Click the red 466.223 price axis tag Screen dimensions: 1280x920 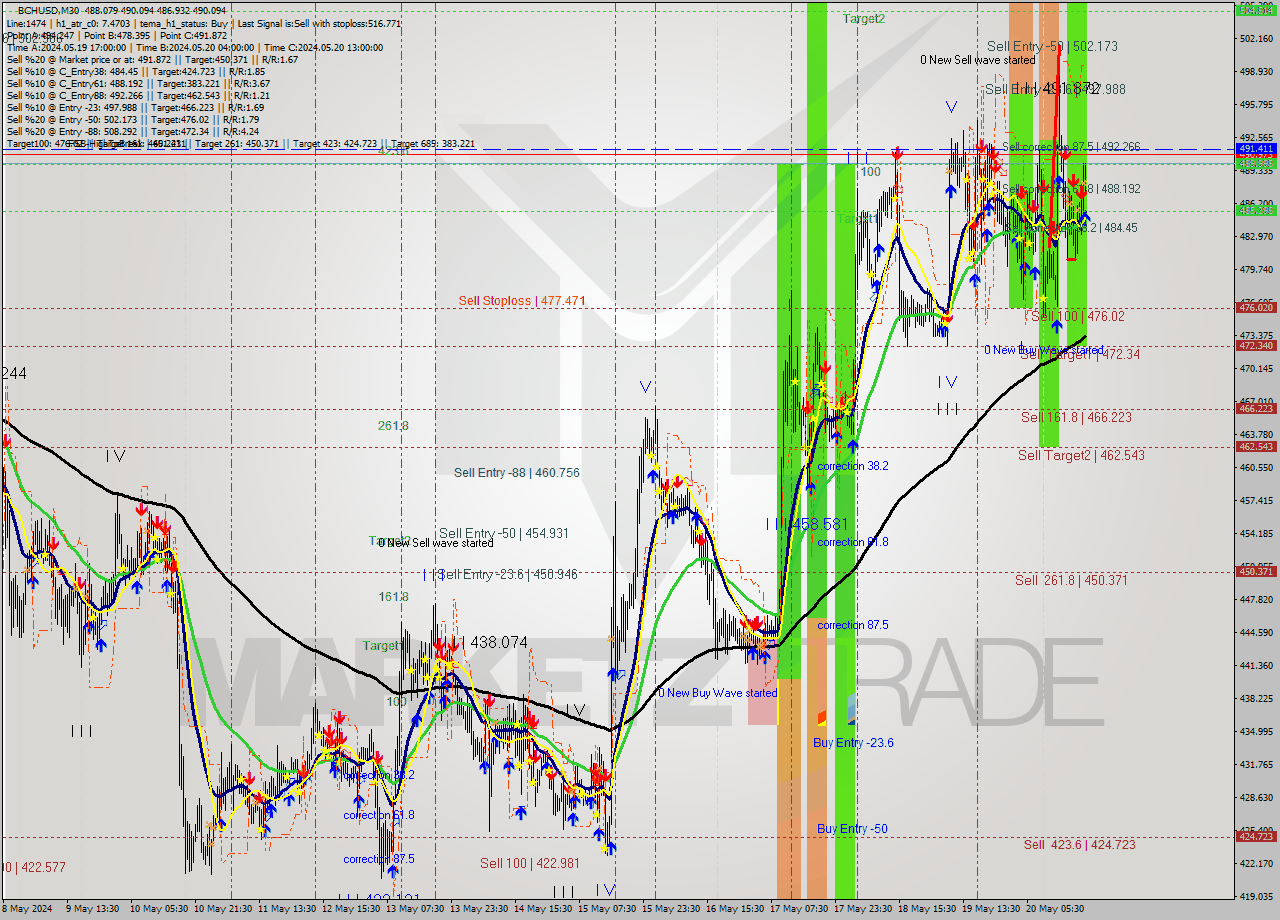[x=1256, y=408]
